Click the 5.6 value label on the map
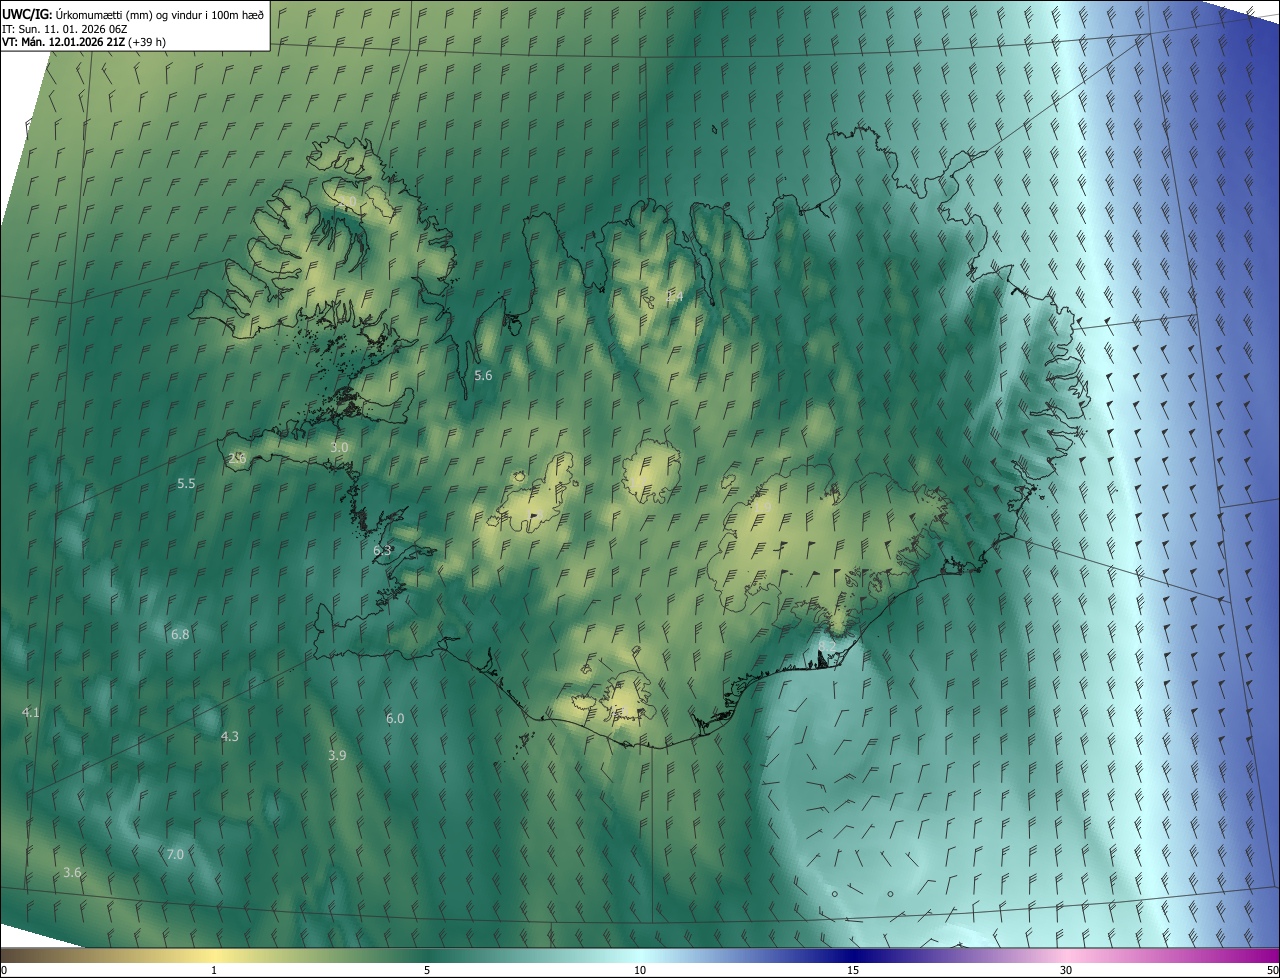 coord(483,375)
